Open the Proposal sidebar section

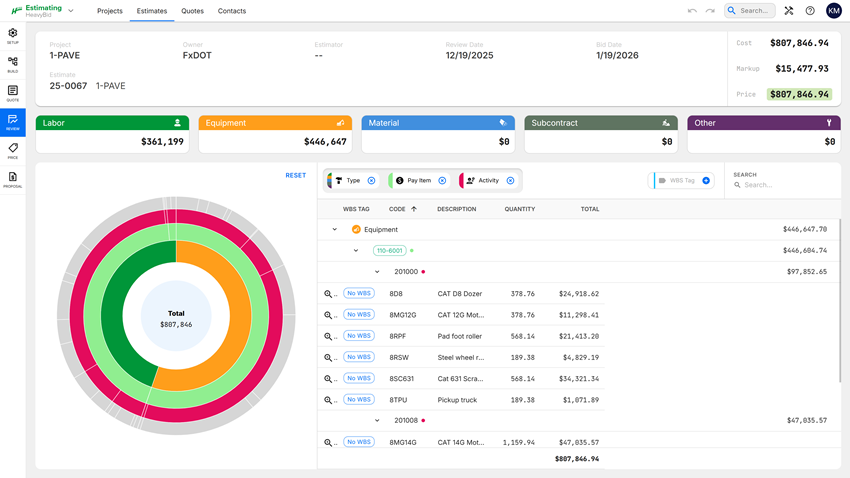coord(12,179)
